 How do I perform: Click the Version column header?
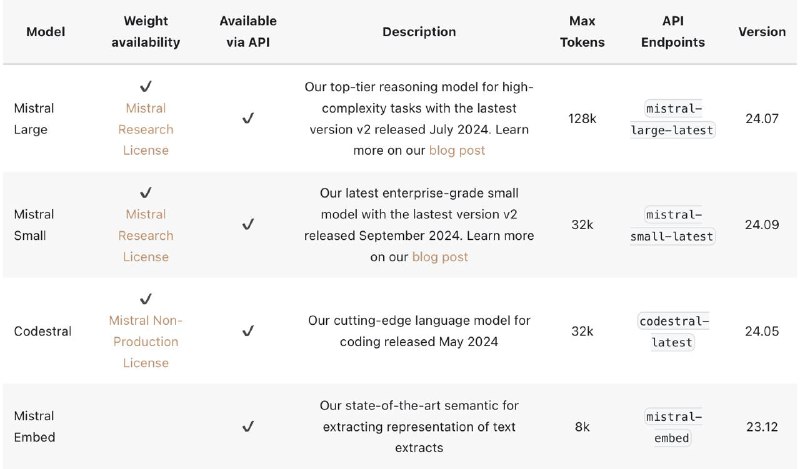coord(762,32)
